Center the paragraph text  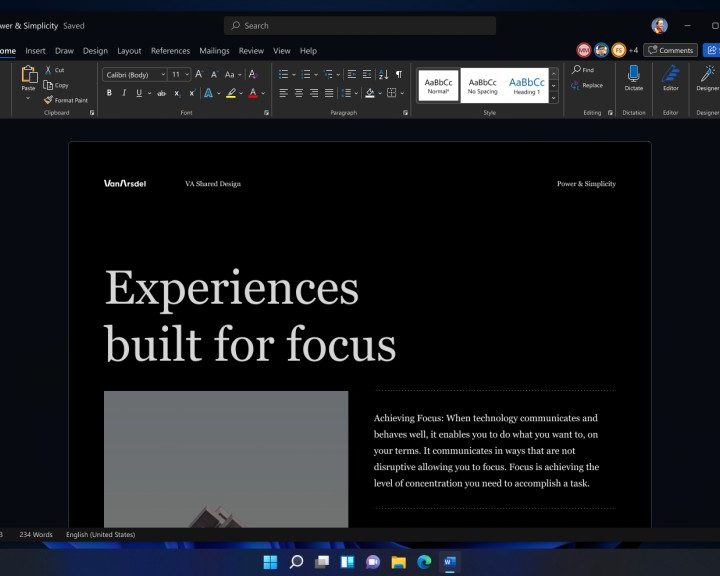tap(298, 93)
